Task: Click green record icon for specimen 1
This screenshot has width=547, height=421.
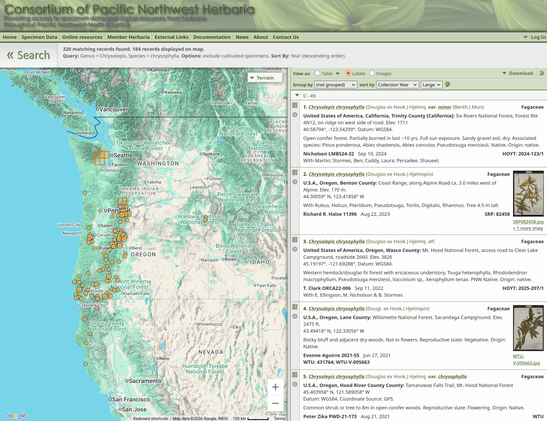Action: [x=295, y=105]
